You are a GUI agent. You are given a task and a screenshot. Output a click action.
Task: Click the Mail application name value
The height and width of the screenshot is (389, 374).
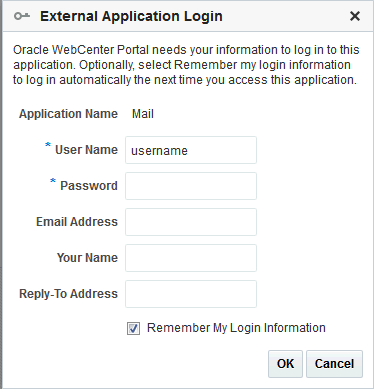pos(143,114)
